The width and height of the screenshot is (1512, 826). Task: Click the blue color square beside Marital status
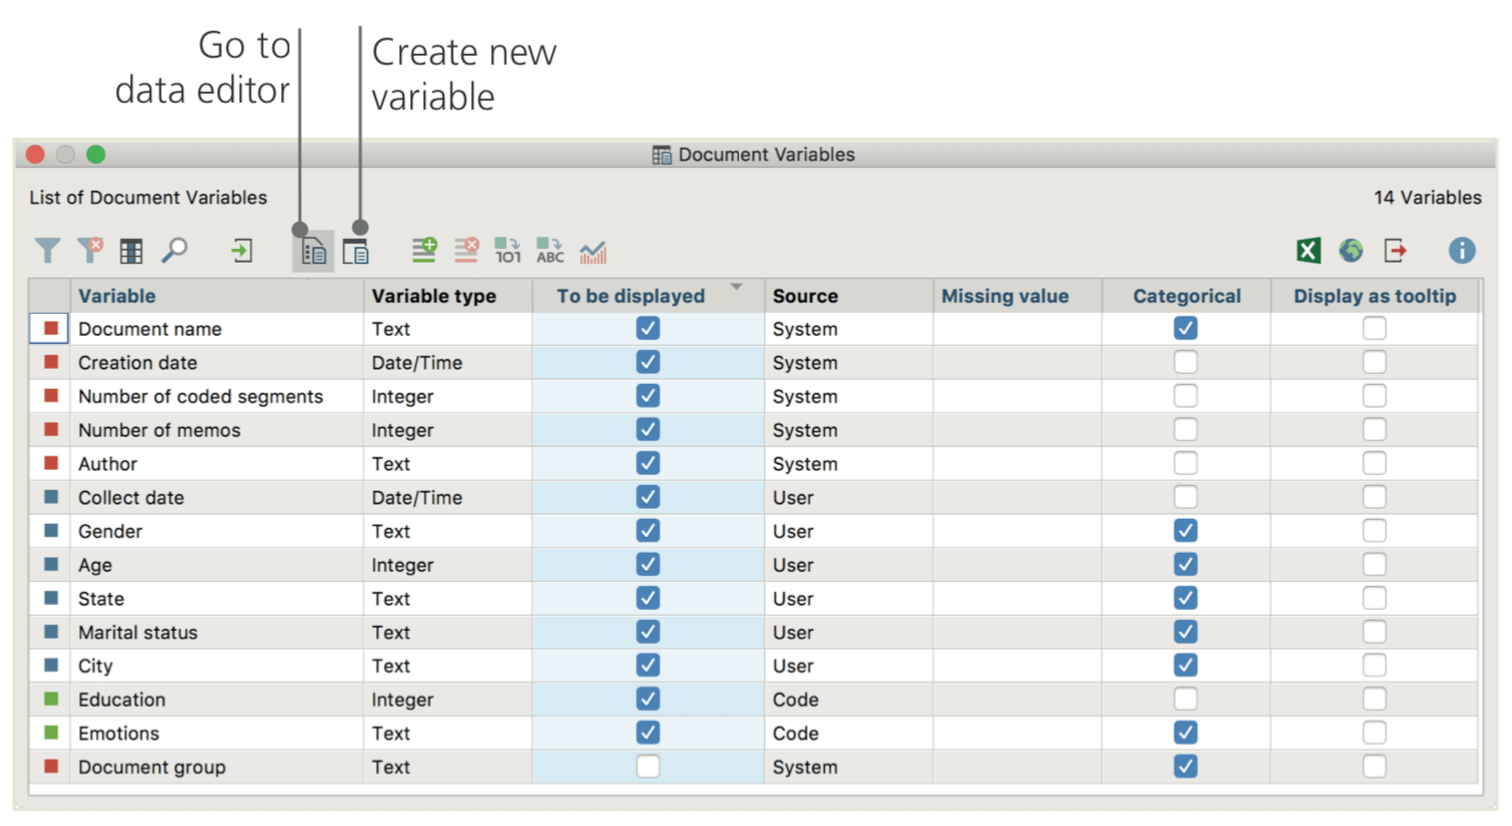(51, 632)
